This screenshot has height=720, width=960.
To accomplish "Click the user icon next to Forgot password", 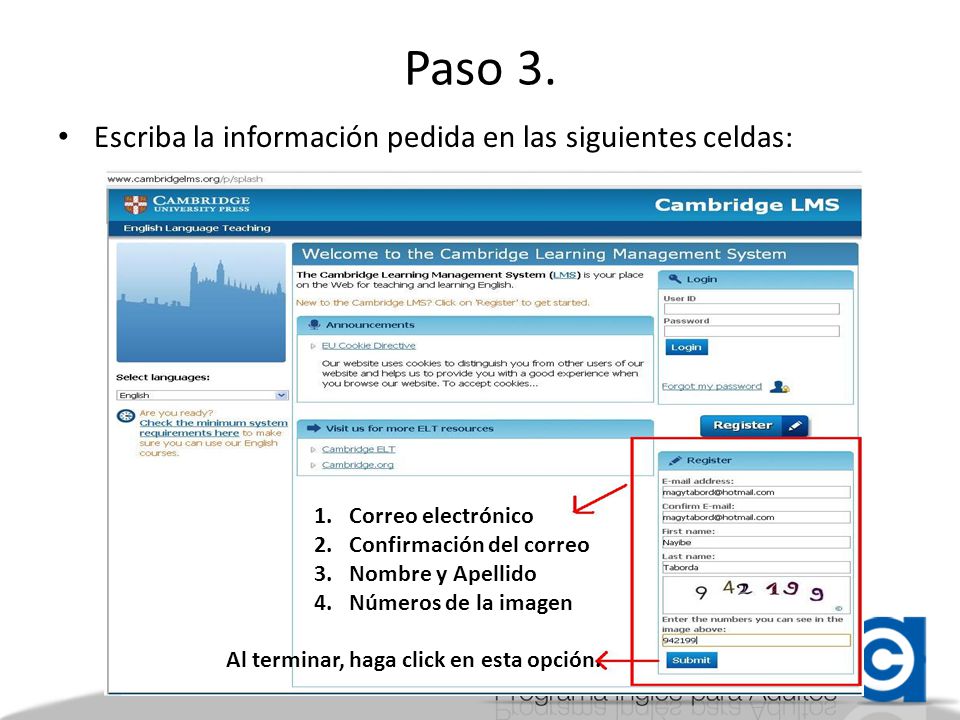I will pos(779,387).
